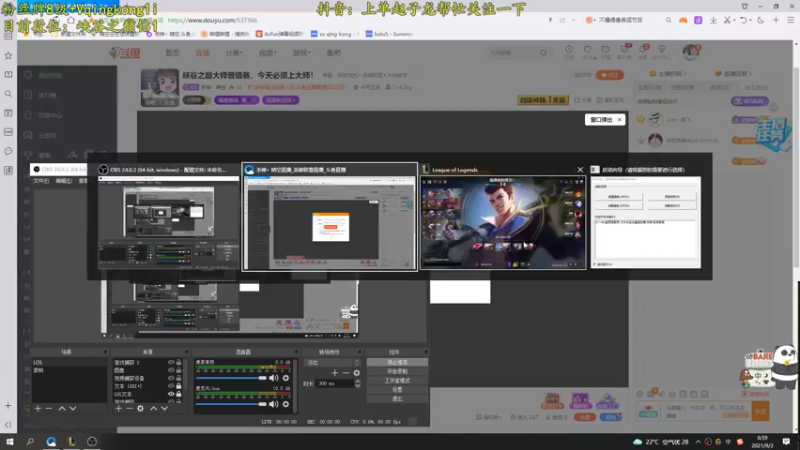This screenshot has height=450, width=800.
Task: Click 工作室模式 button in OBS controls
Action: (x=397, y=381)
